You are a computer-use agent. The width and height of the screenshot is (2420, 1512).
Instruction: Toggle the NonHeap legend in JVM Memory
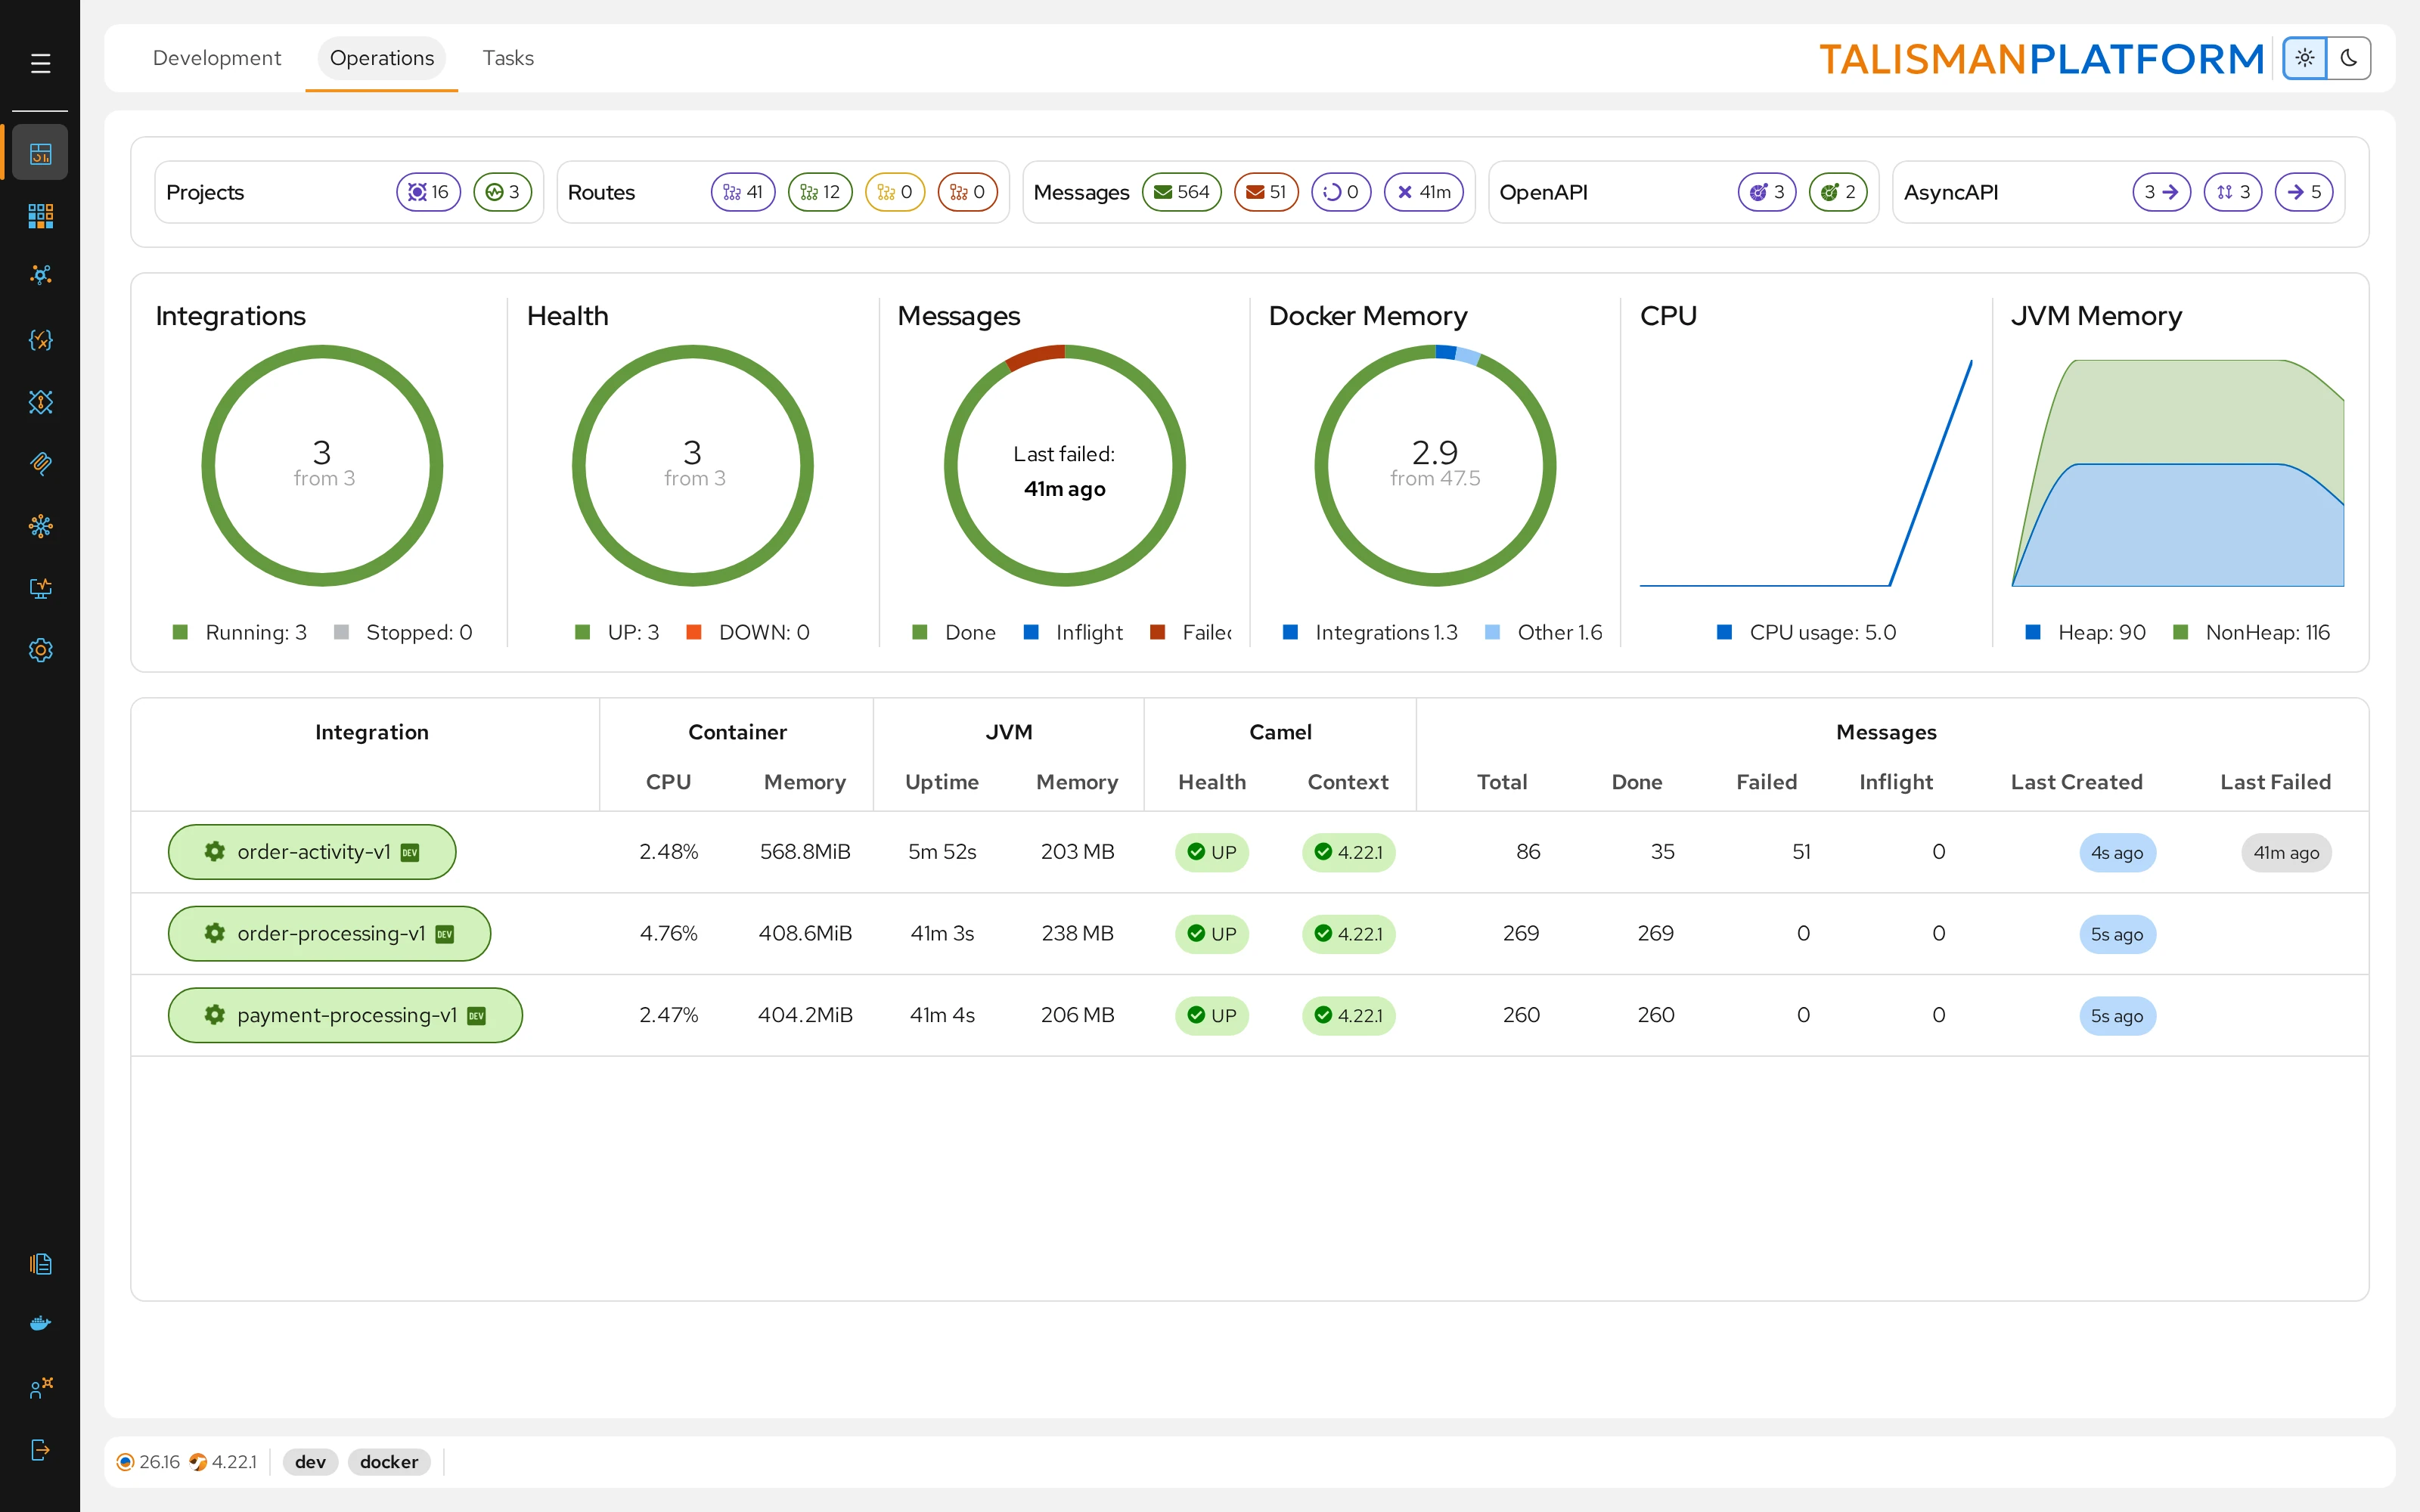point(2252,632)
